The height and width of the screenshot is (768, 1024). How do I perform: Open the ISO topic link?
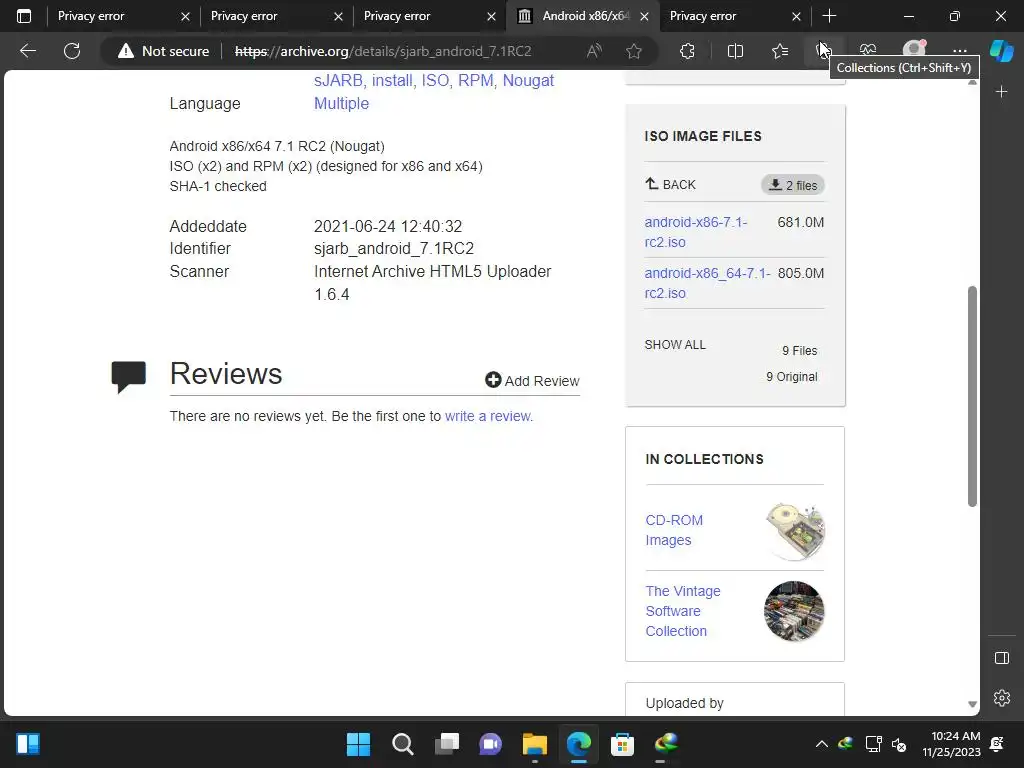[437, 80]
